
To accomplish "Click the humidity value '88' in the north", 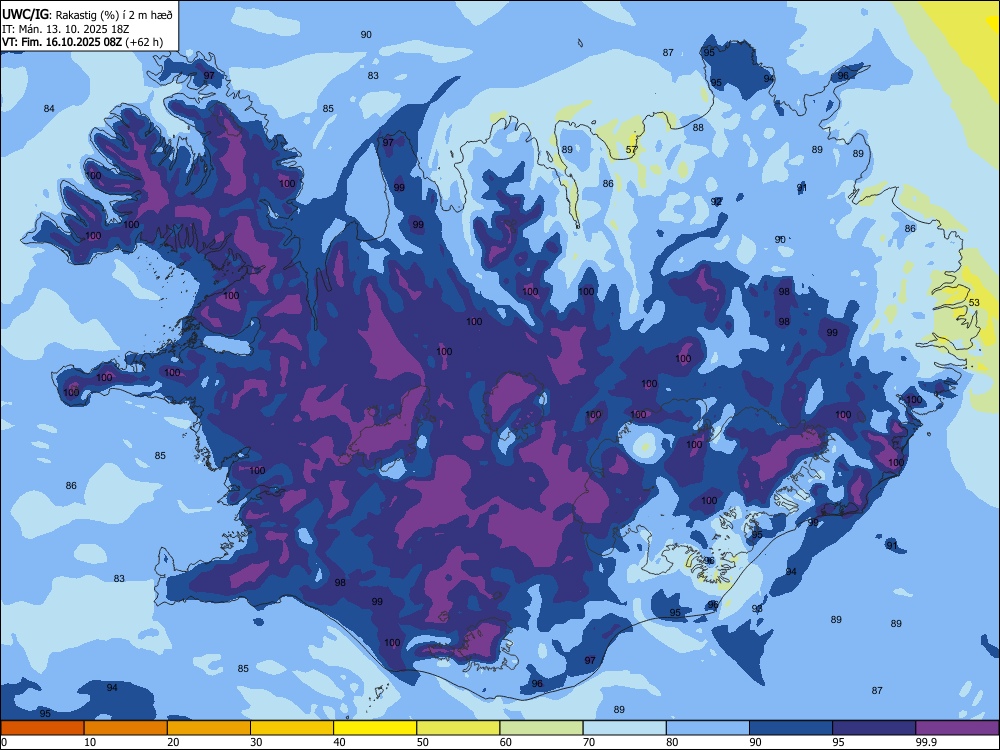I will click(698, 128).
